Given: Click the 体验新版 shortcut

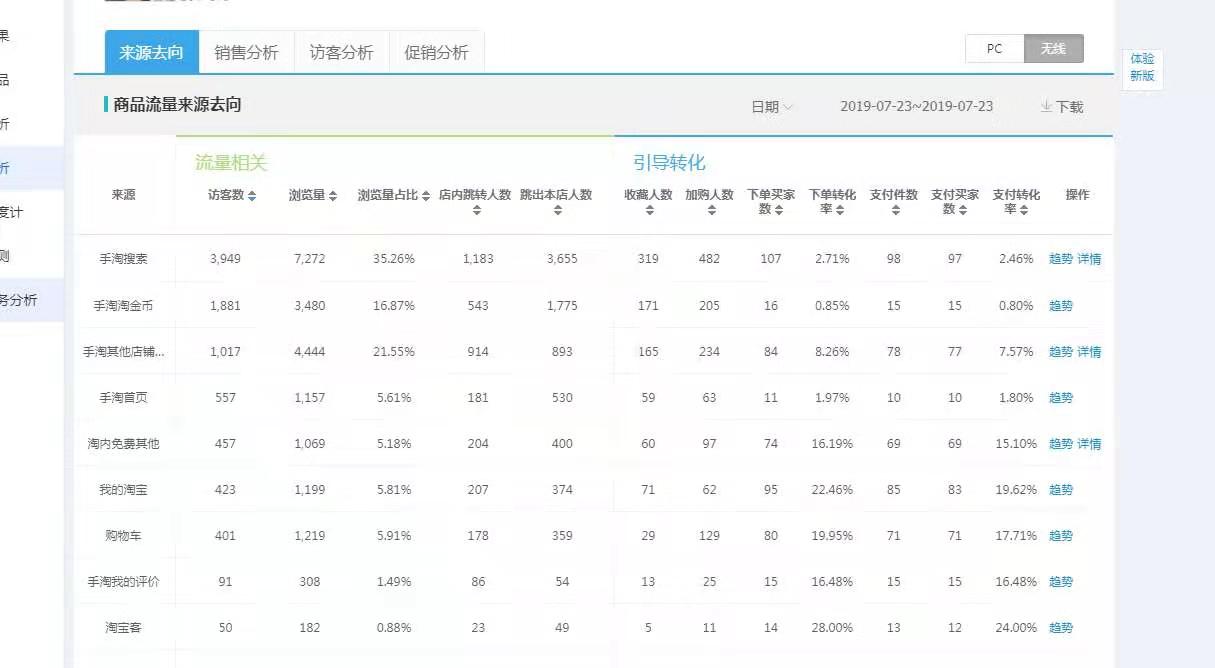Looking at the screenshot, I should 1141,68.
